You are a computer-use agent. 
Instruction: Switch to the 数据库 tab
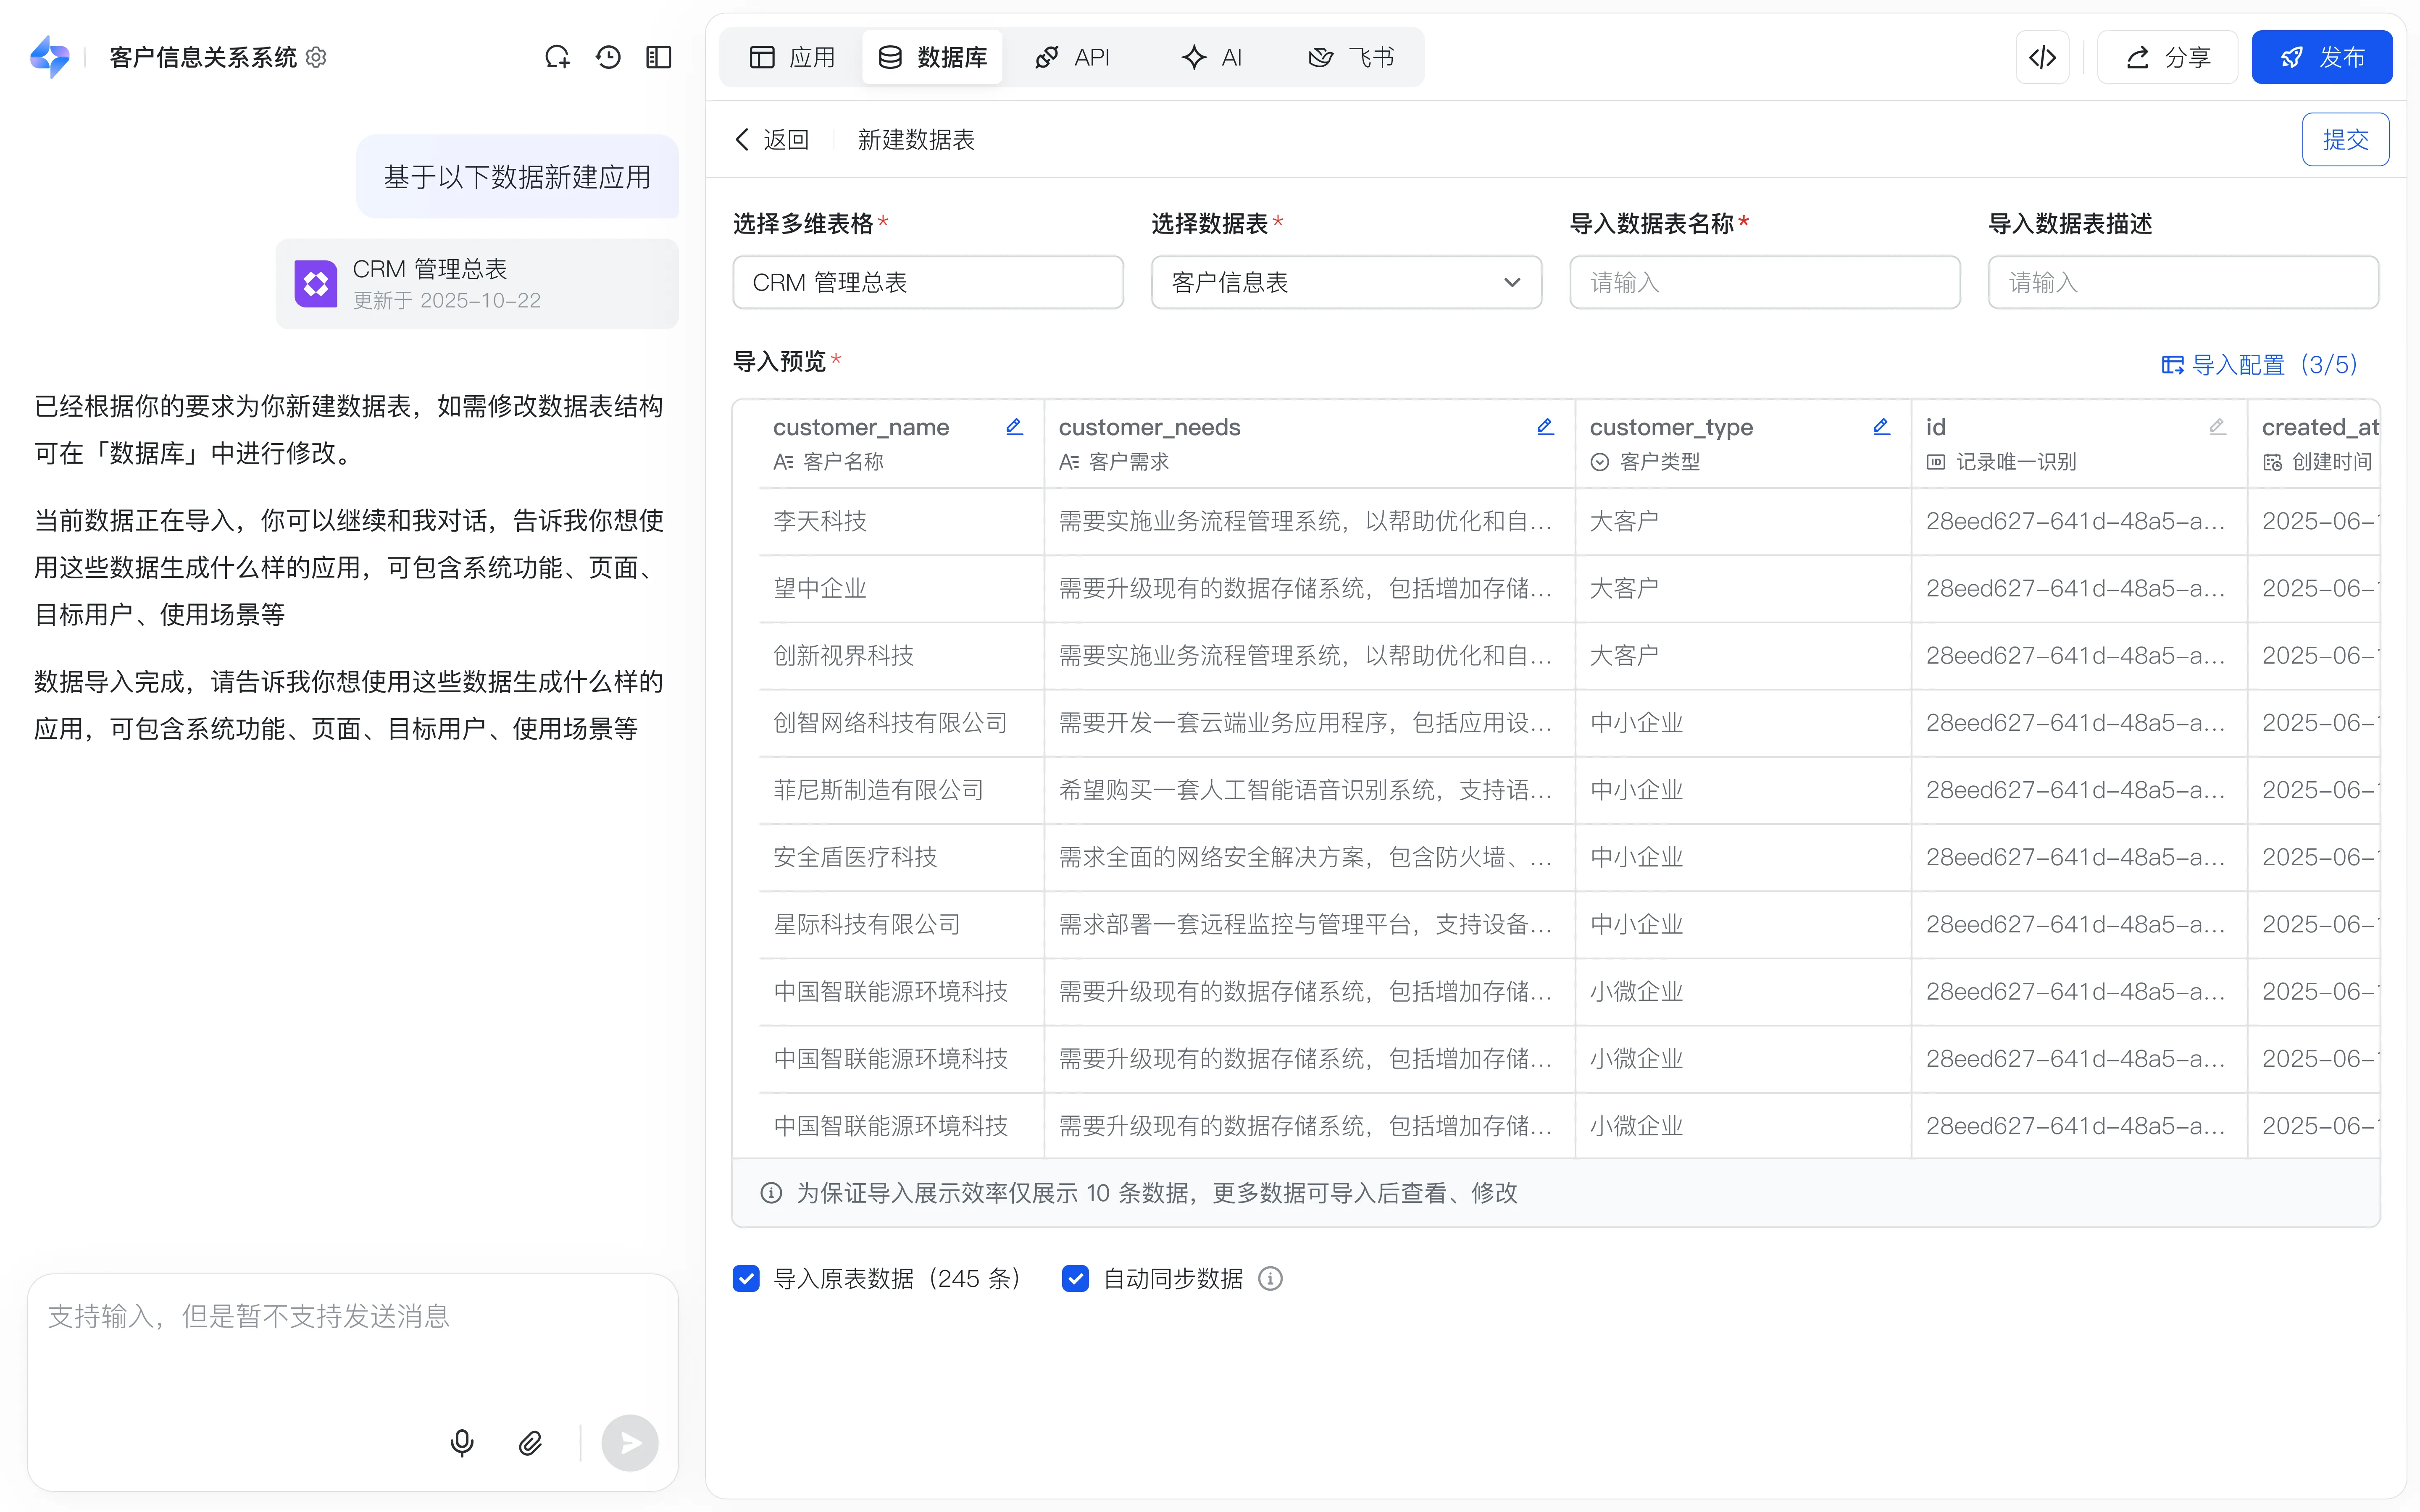tap(932, 57)
